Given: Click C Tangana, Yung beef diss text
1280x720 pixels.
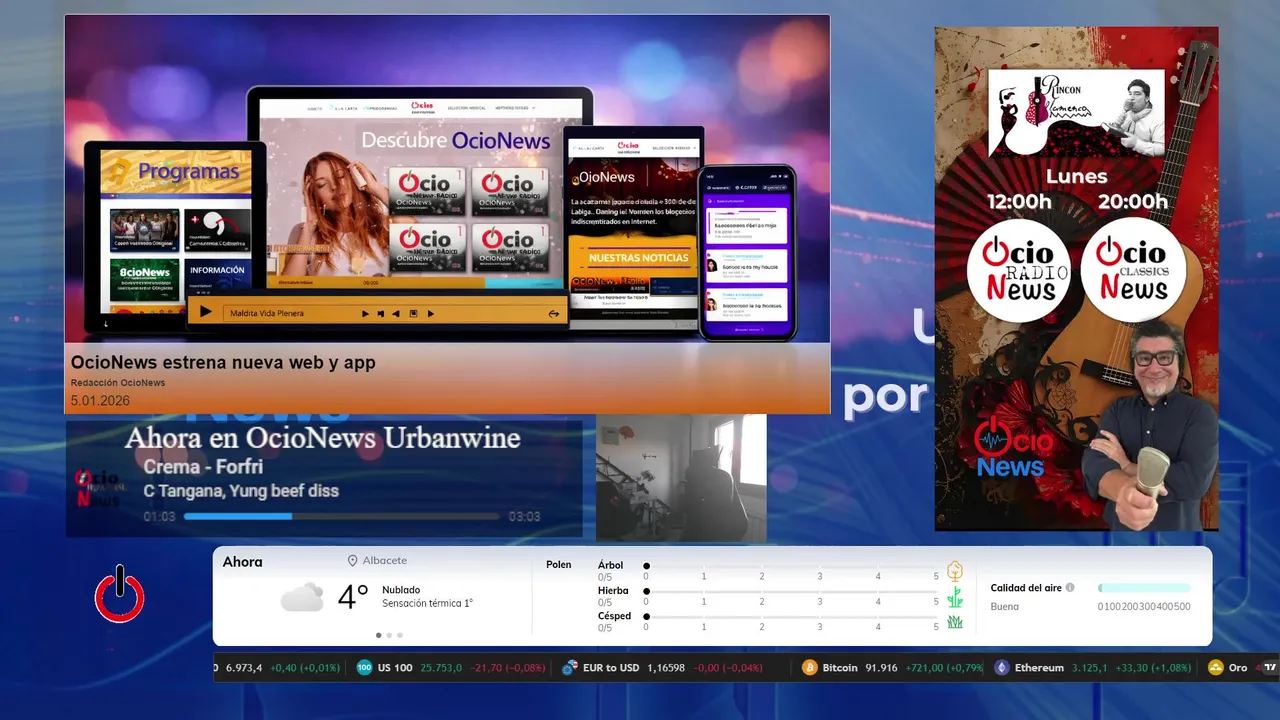Looking at the screenshot, I should (241, 491).
